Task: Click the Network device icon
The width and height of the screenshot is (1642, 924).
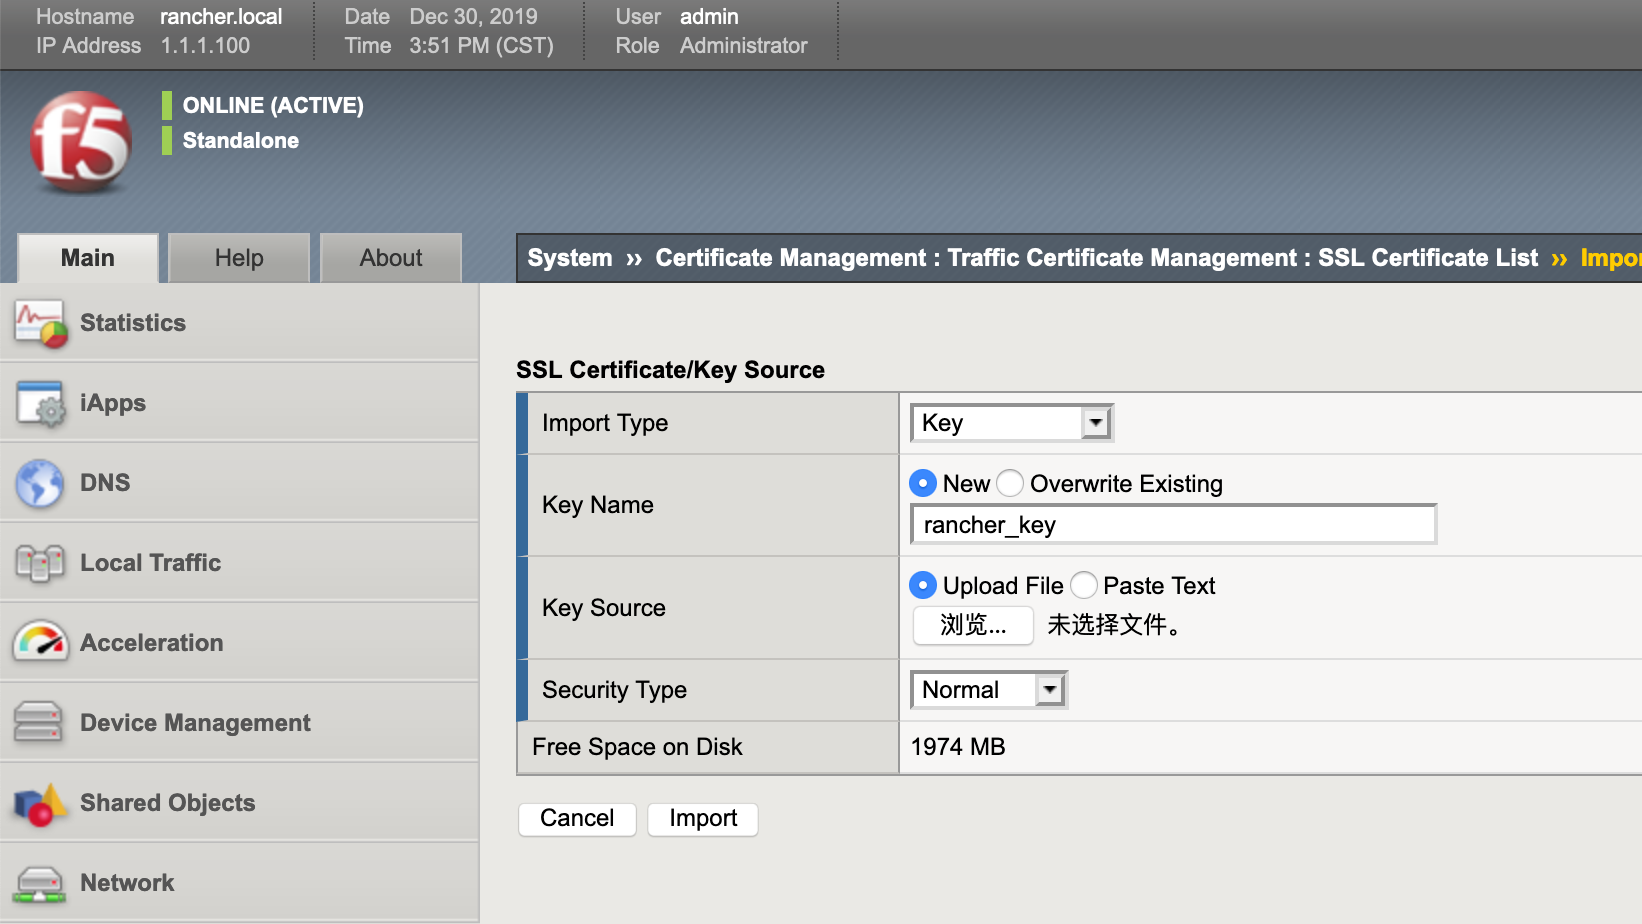Action: tap(40, 883)
